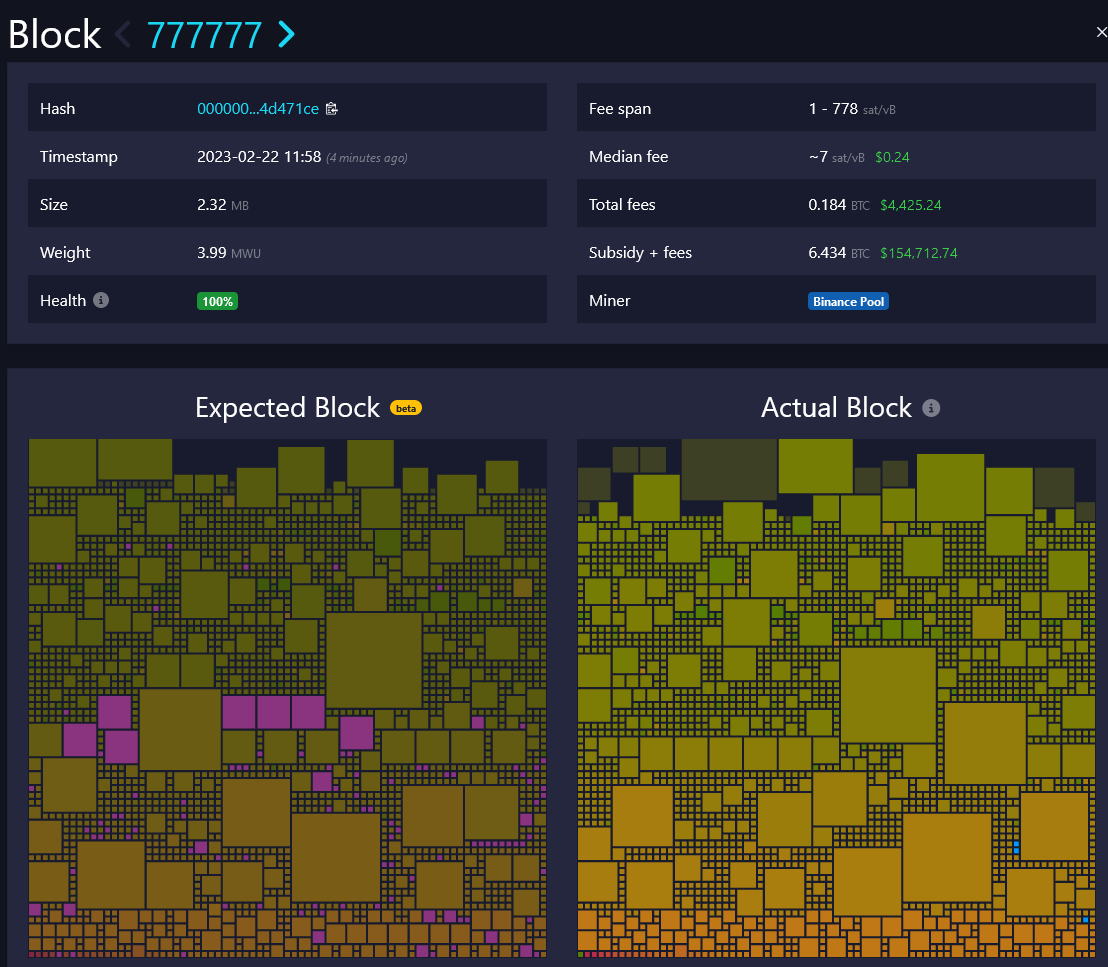
Task: Navigate to the next block arrow
Action: point(287,35)
